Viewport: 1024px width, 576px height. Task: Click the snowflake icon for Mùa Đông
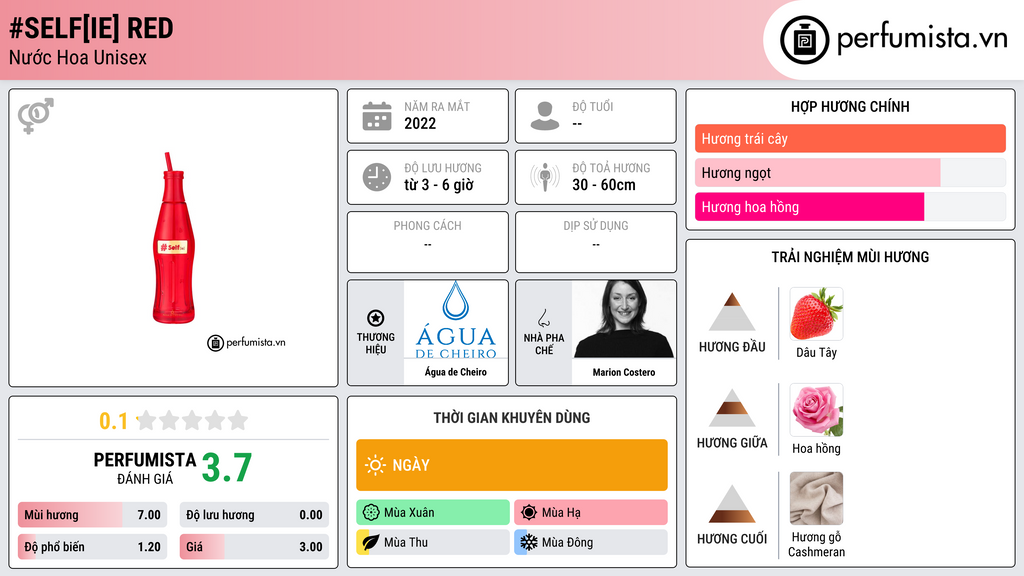529,542
